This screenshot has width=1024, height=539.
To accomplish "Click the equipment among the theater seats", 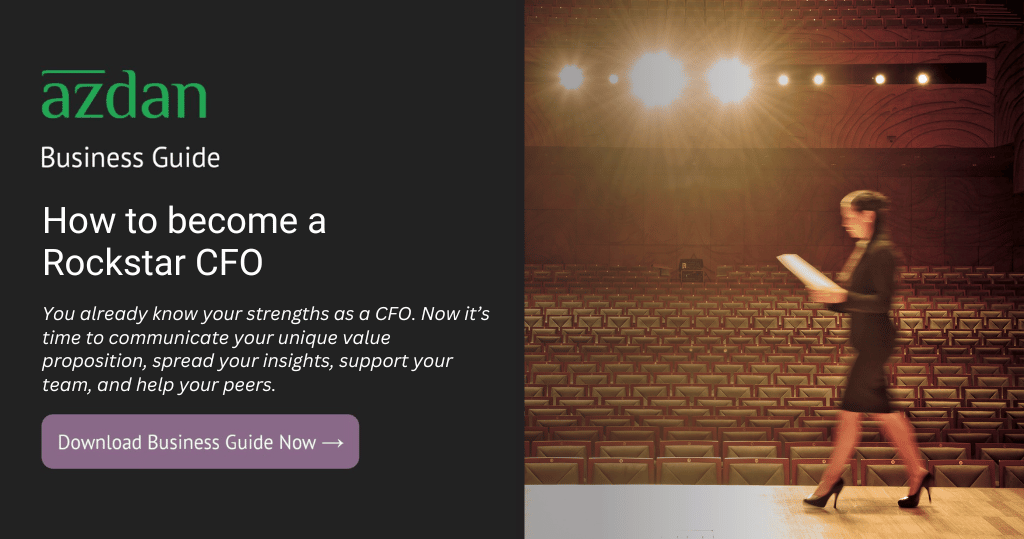I will pos(691,268).
